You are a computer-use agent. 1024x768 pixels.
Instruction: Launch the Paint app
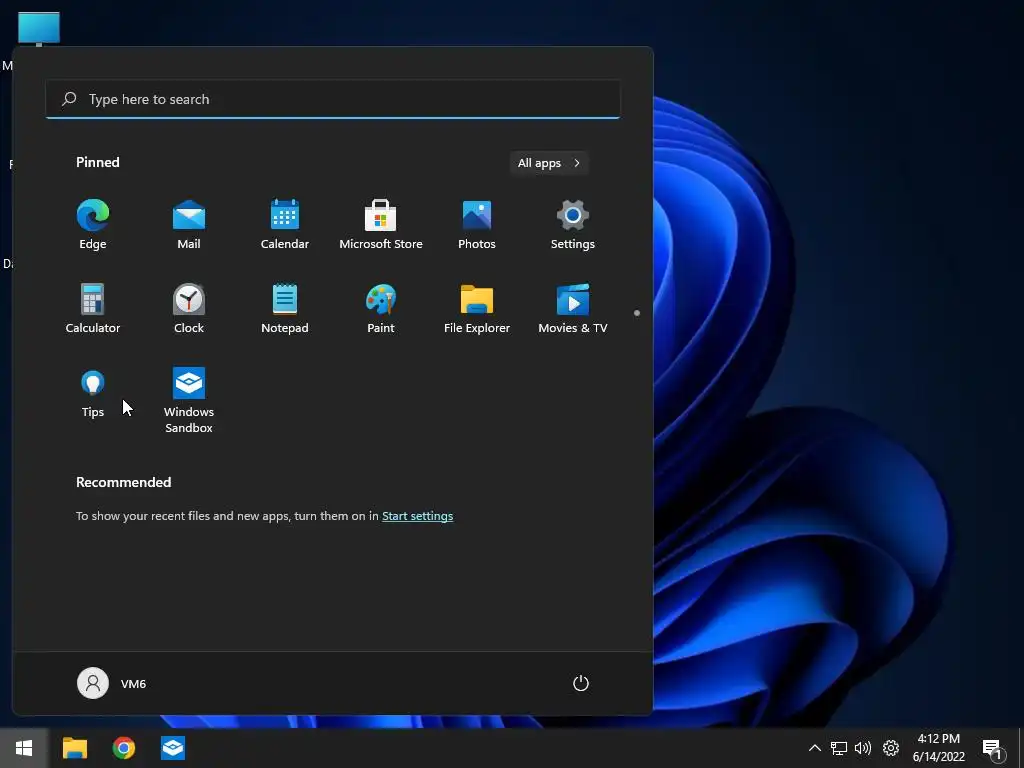tap(381, 309)
